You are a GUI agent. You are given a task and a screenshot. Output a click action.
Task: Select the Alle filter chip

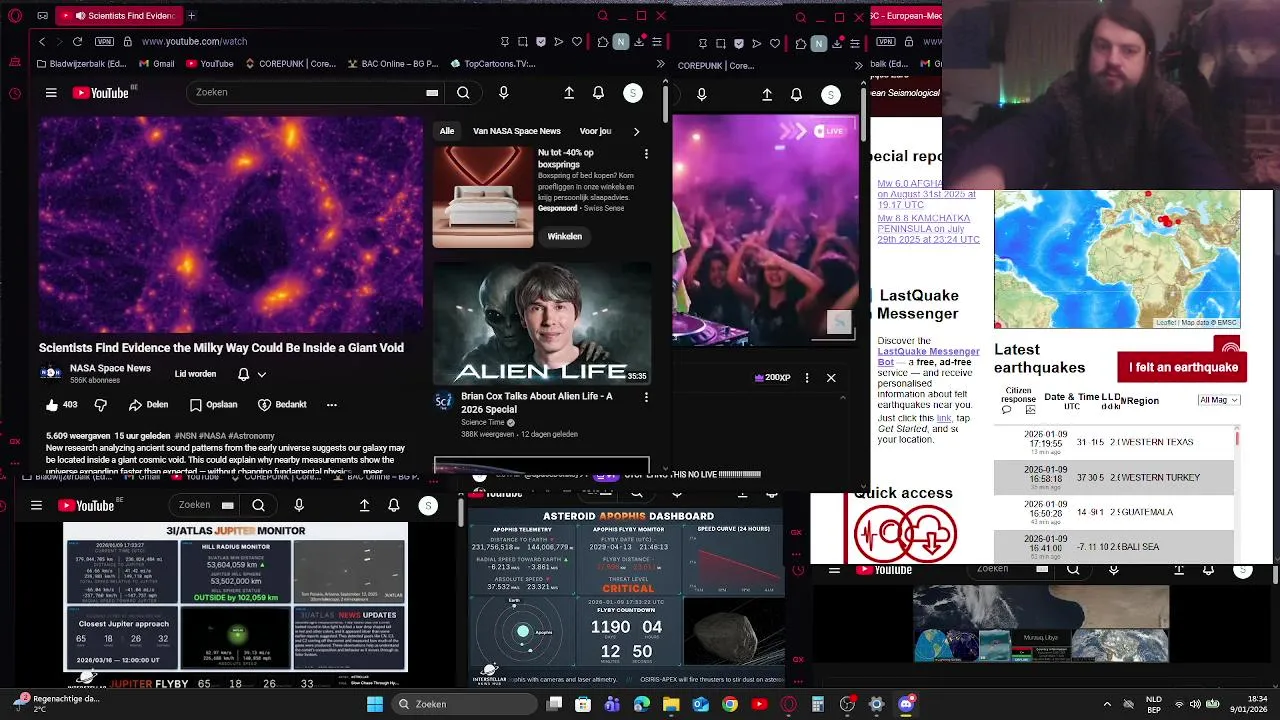coord(447,131)
